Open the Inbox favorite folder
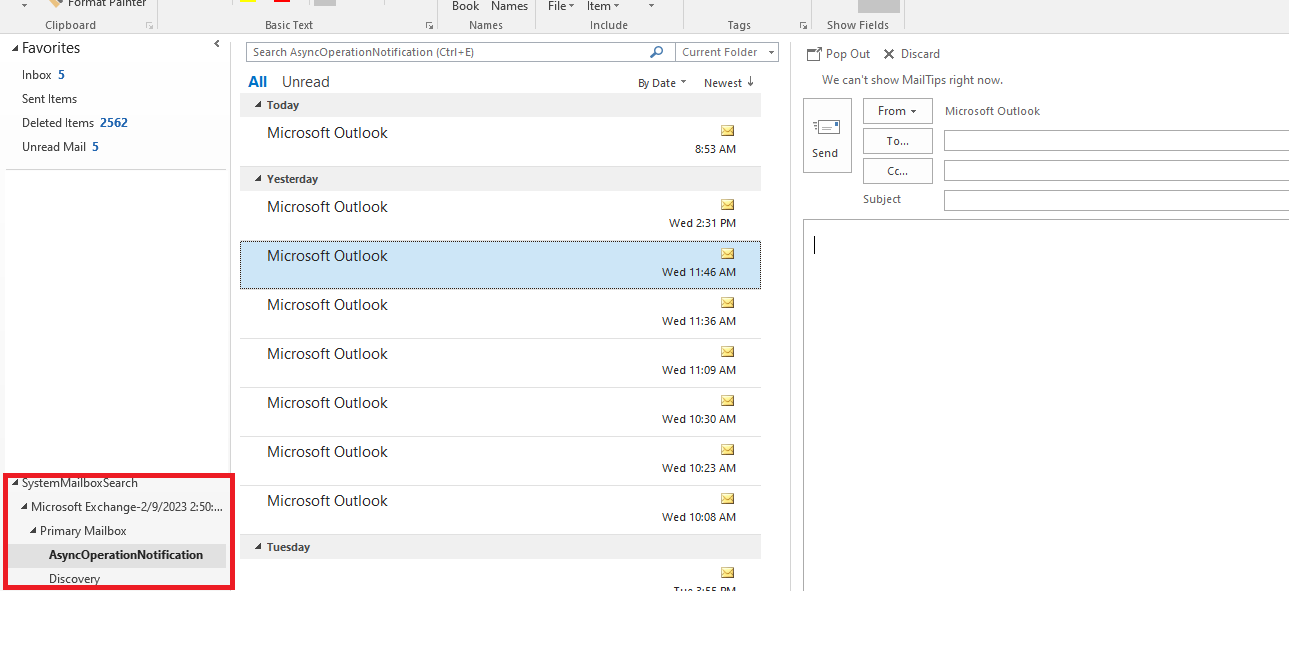The width and height of the screenshot is (1289, 648). tap(36, 75)
